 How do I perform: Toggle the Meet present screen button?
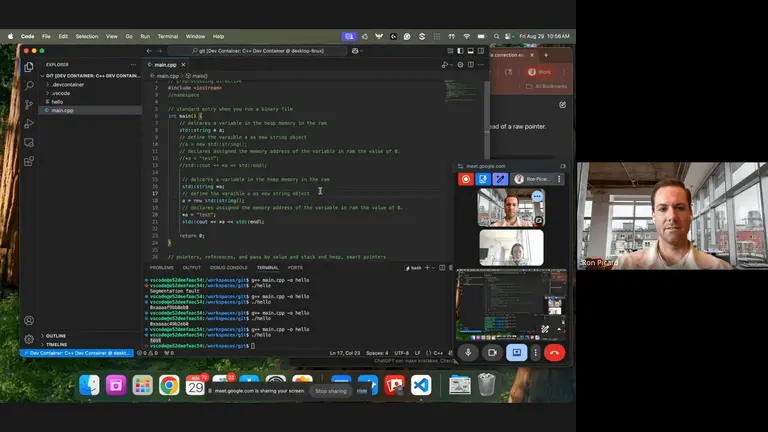[x=516, y=353]
